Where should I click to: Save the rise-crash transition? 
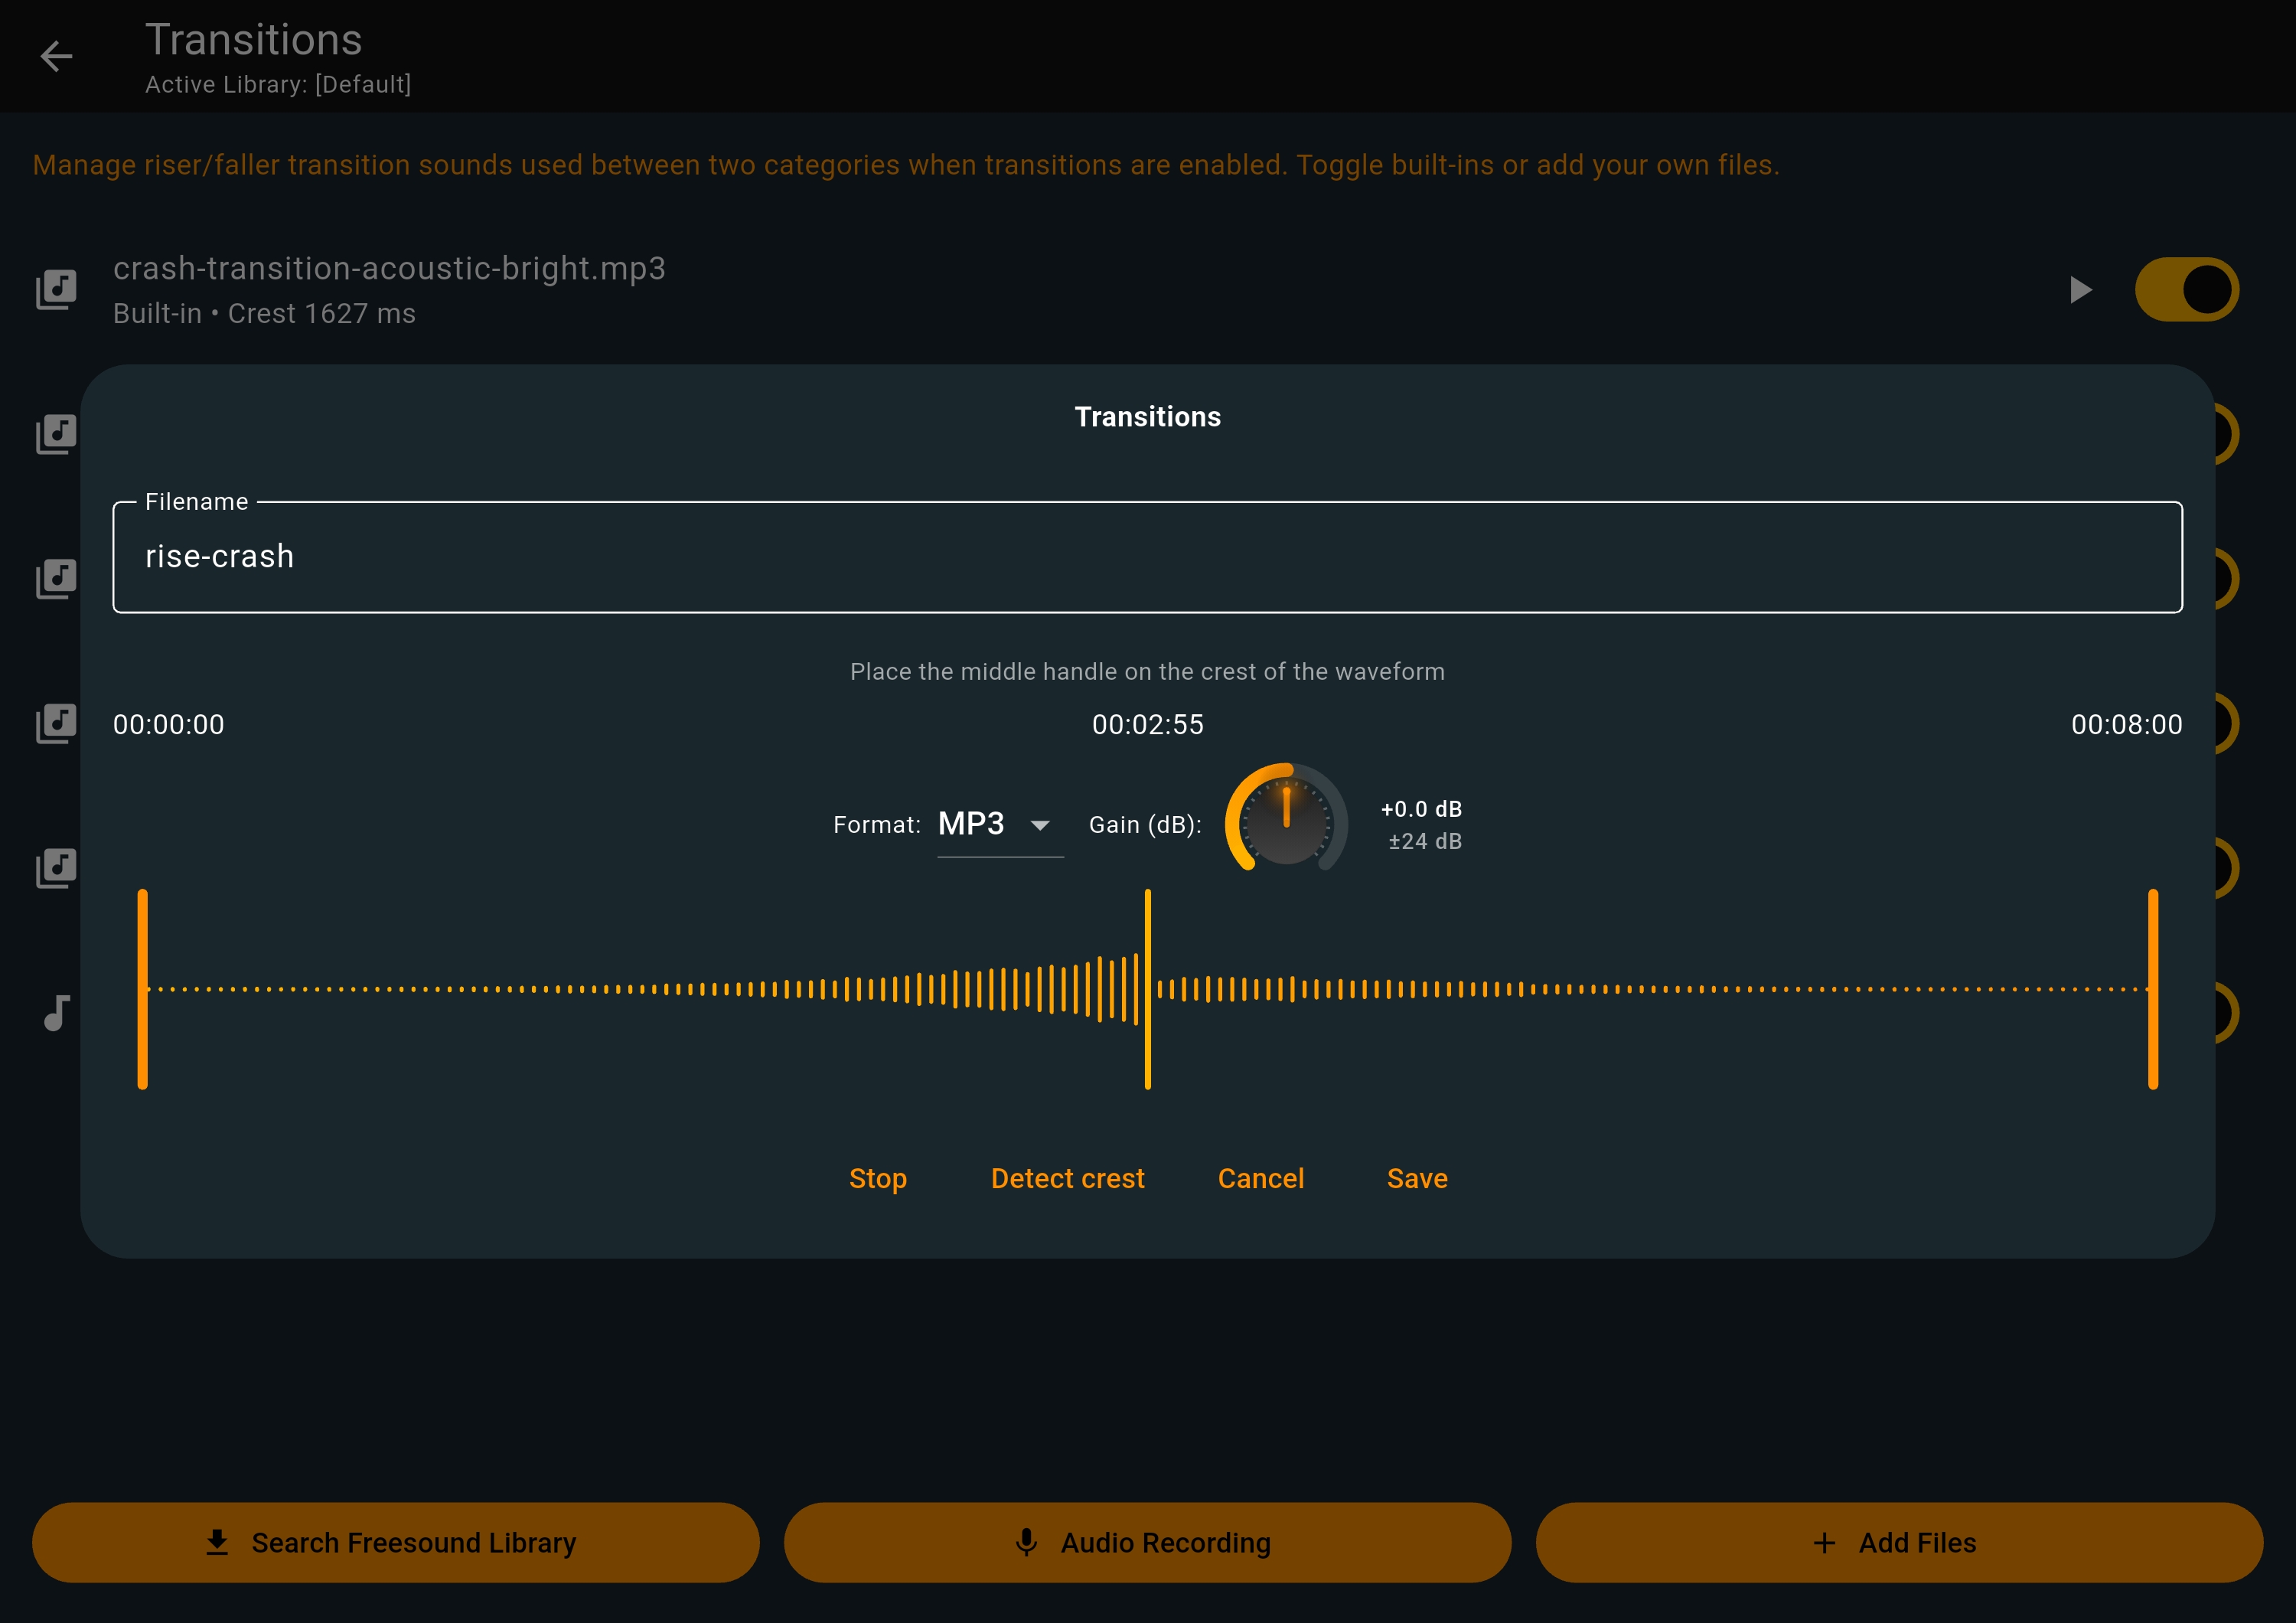pyautogui.click(x=1417, y=1178)
